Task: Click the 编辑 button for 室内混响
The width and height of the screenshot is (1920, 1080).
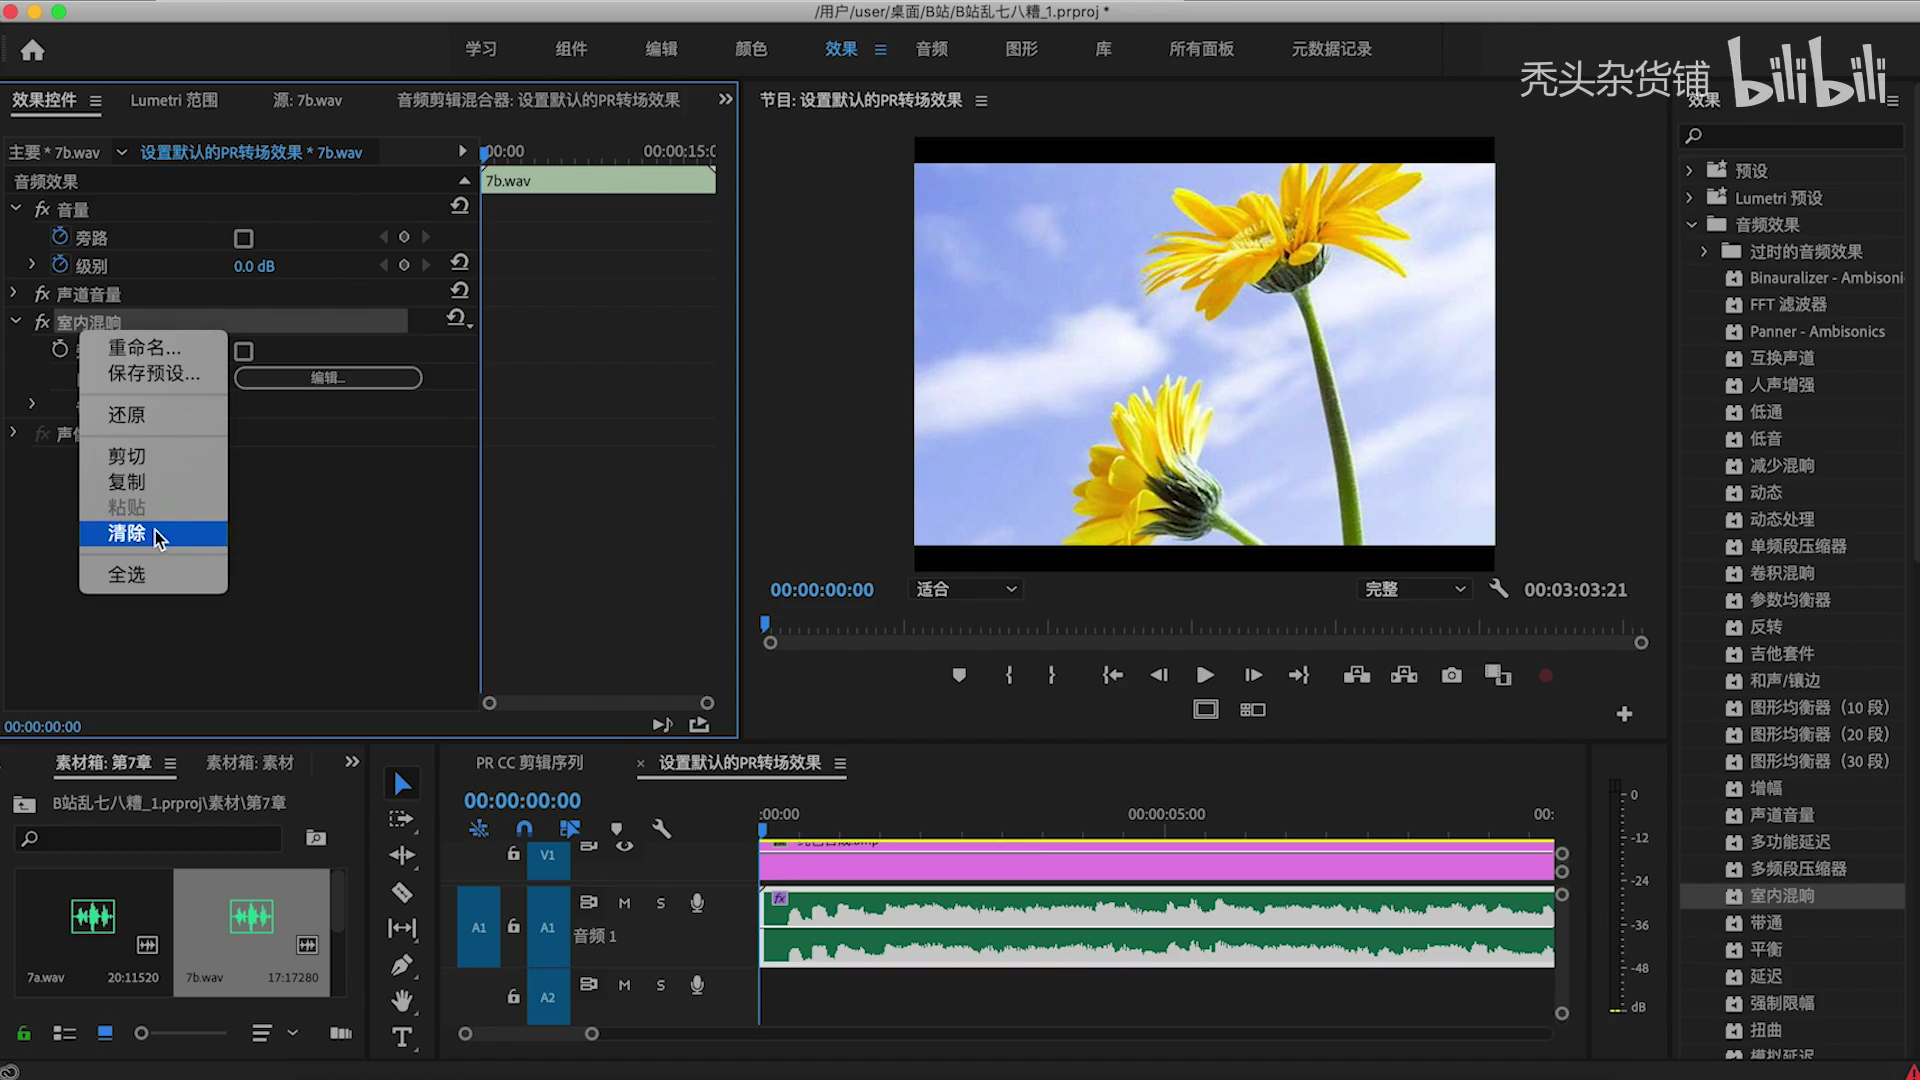Action: click(328, 378)
